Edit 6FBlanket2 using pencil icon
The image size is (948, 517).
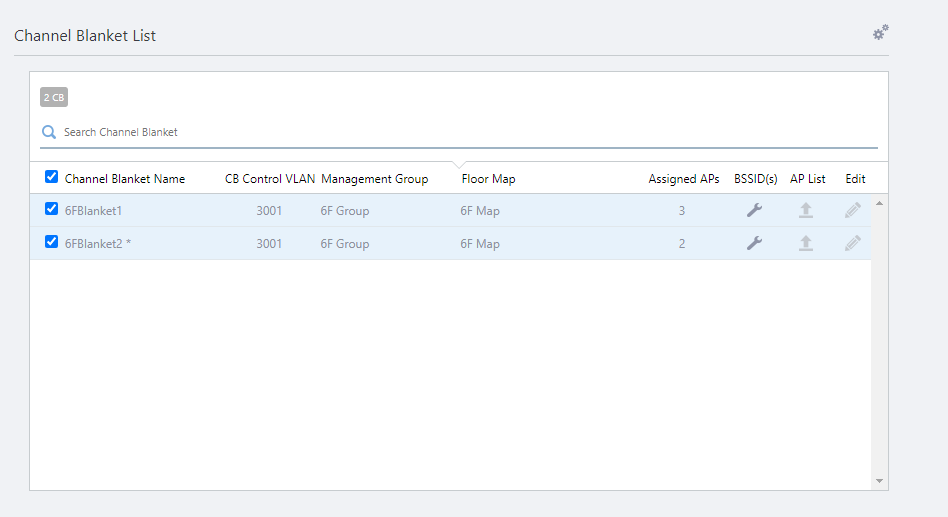pos(853,243)
